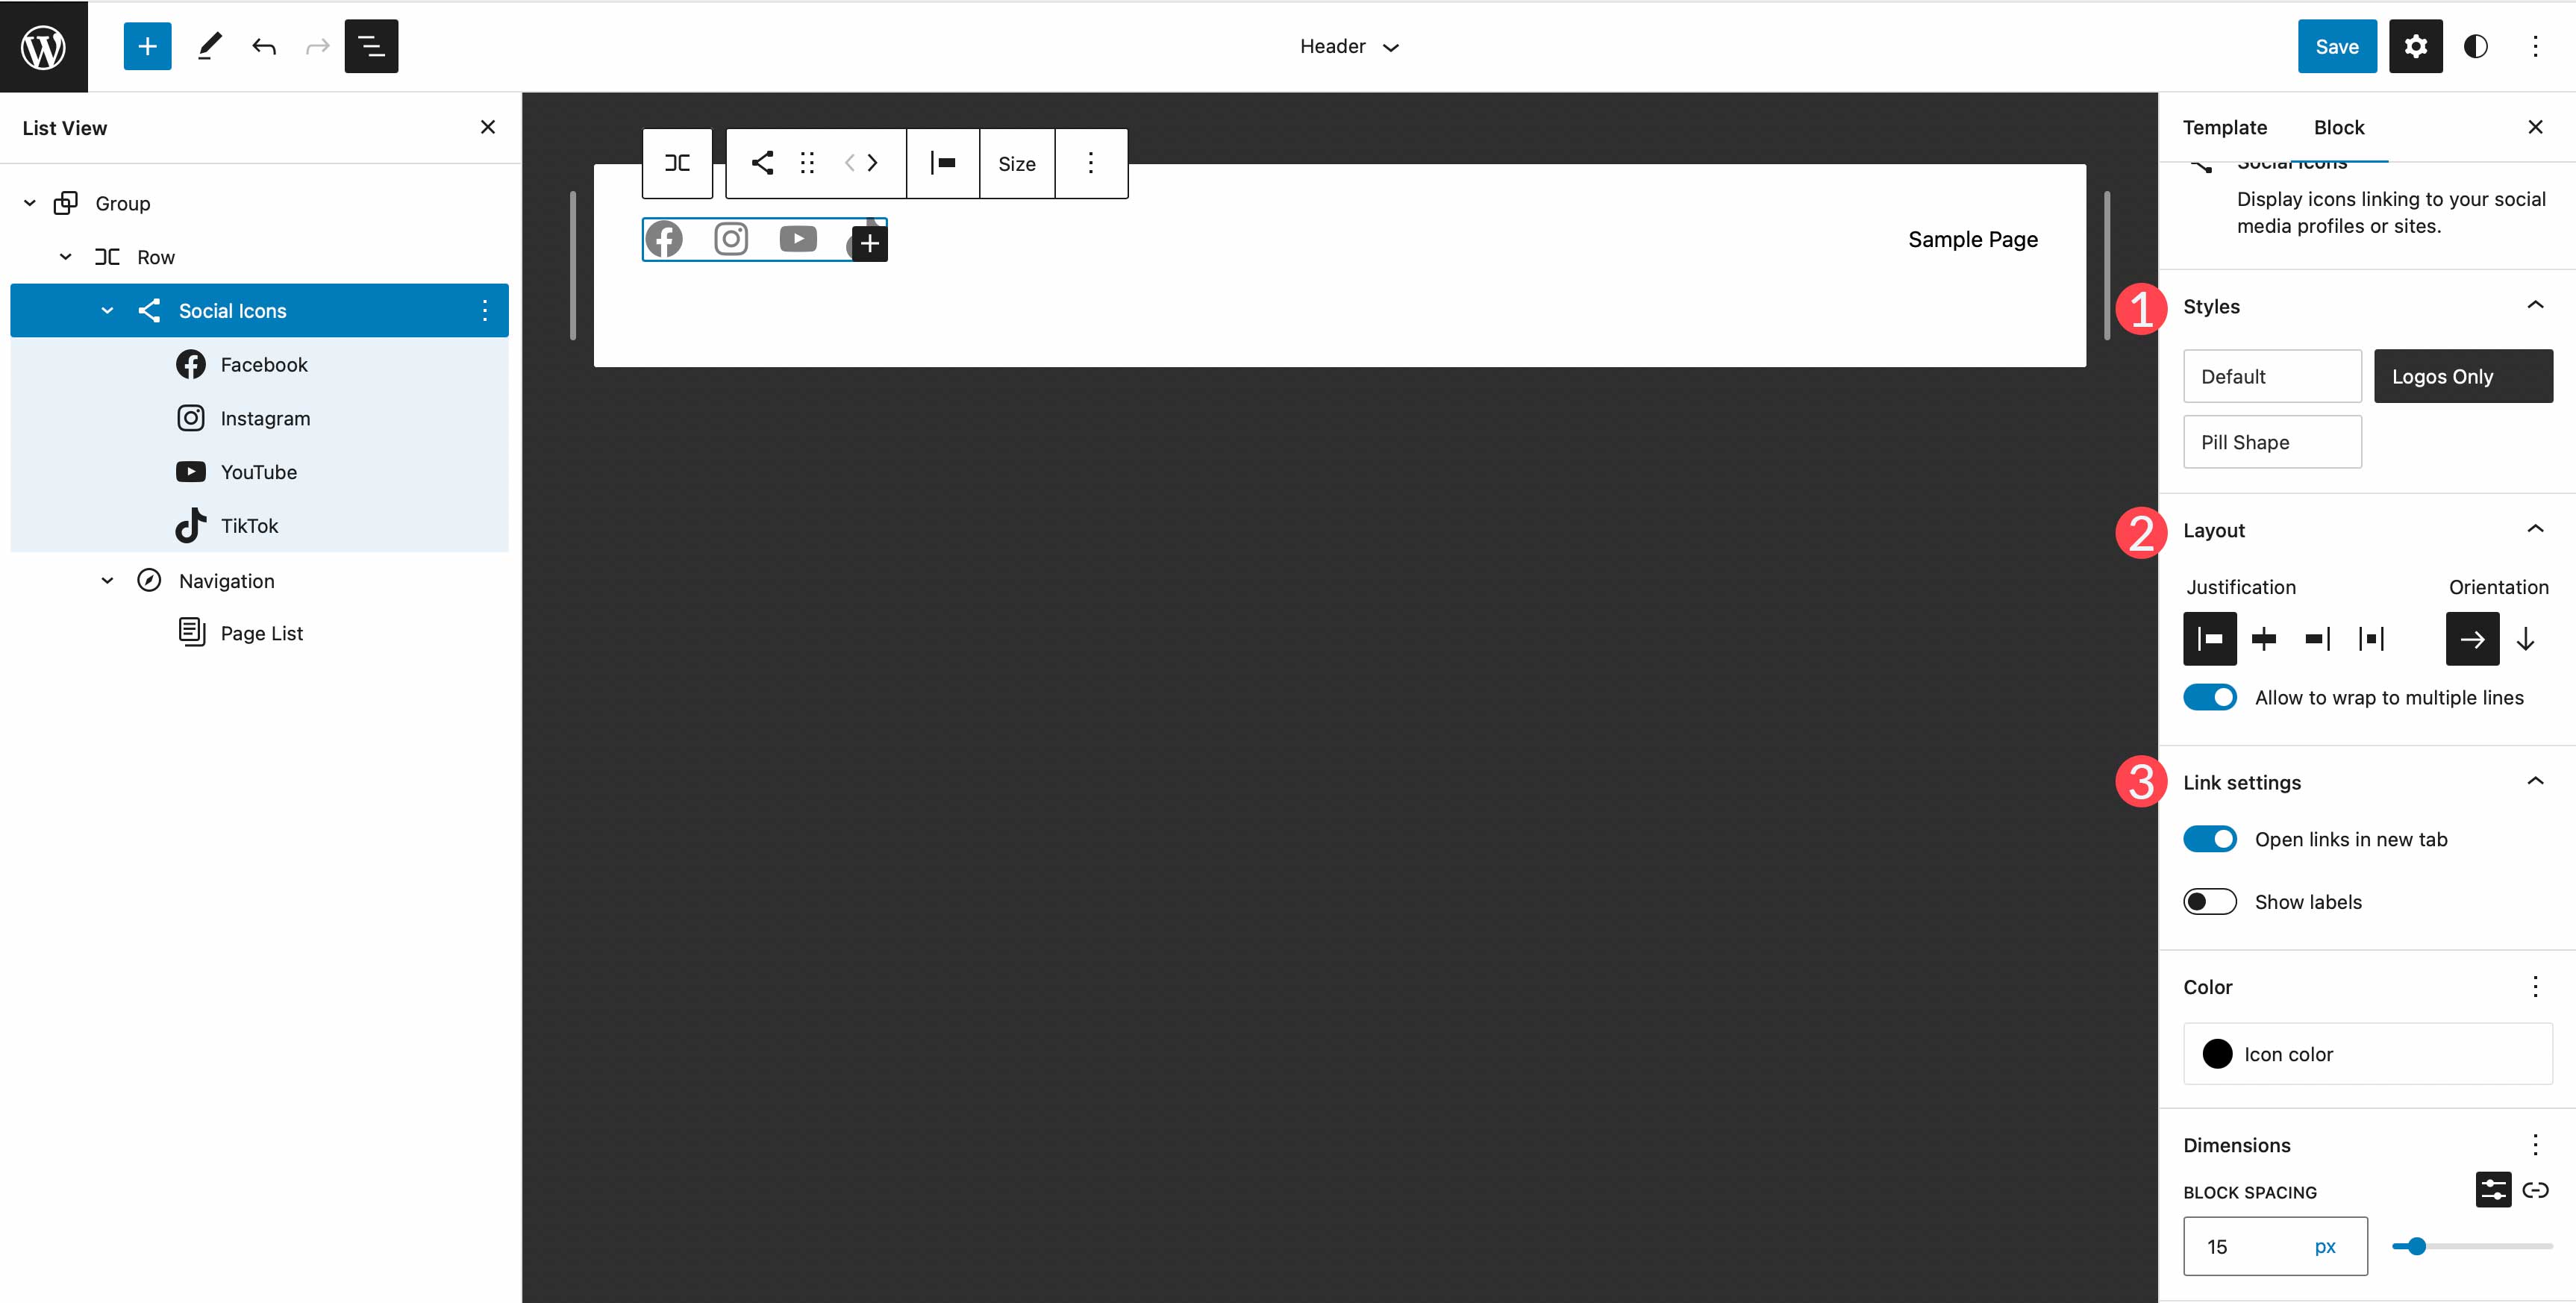Click the Icon color swatch

[x=2217, y=1054]
